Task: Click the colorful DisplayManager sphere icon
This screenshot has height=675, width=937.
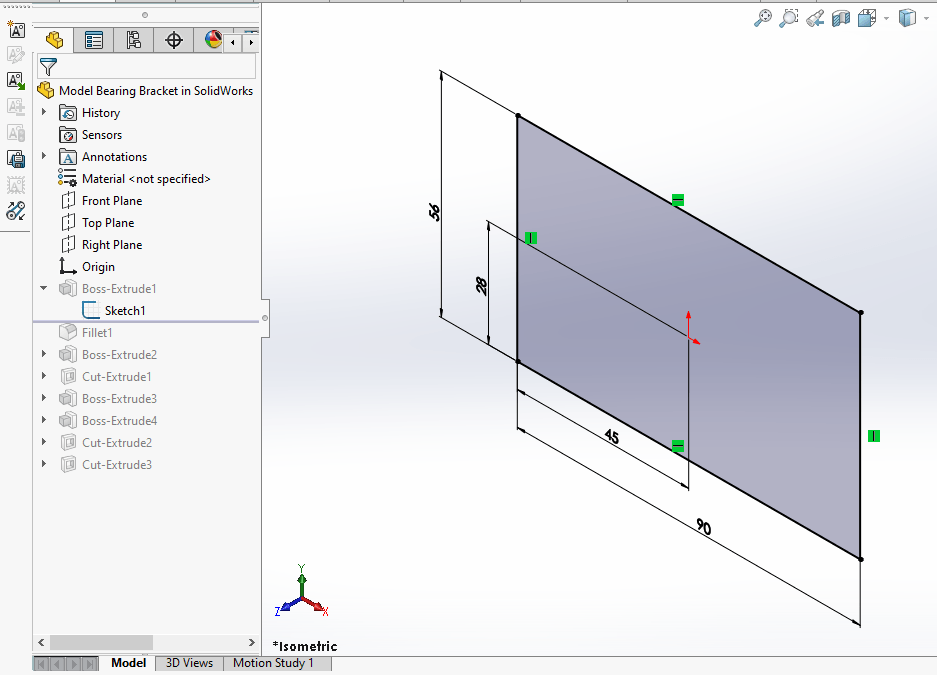Action: tap(211, 40)
